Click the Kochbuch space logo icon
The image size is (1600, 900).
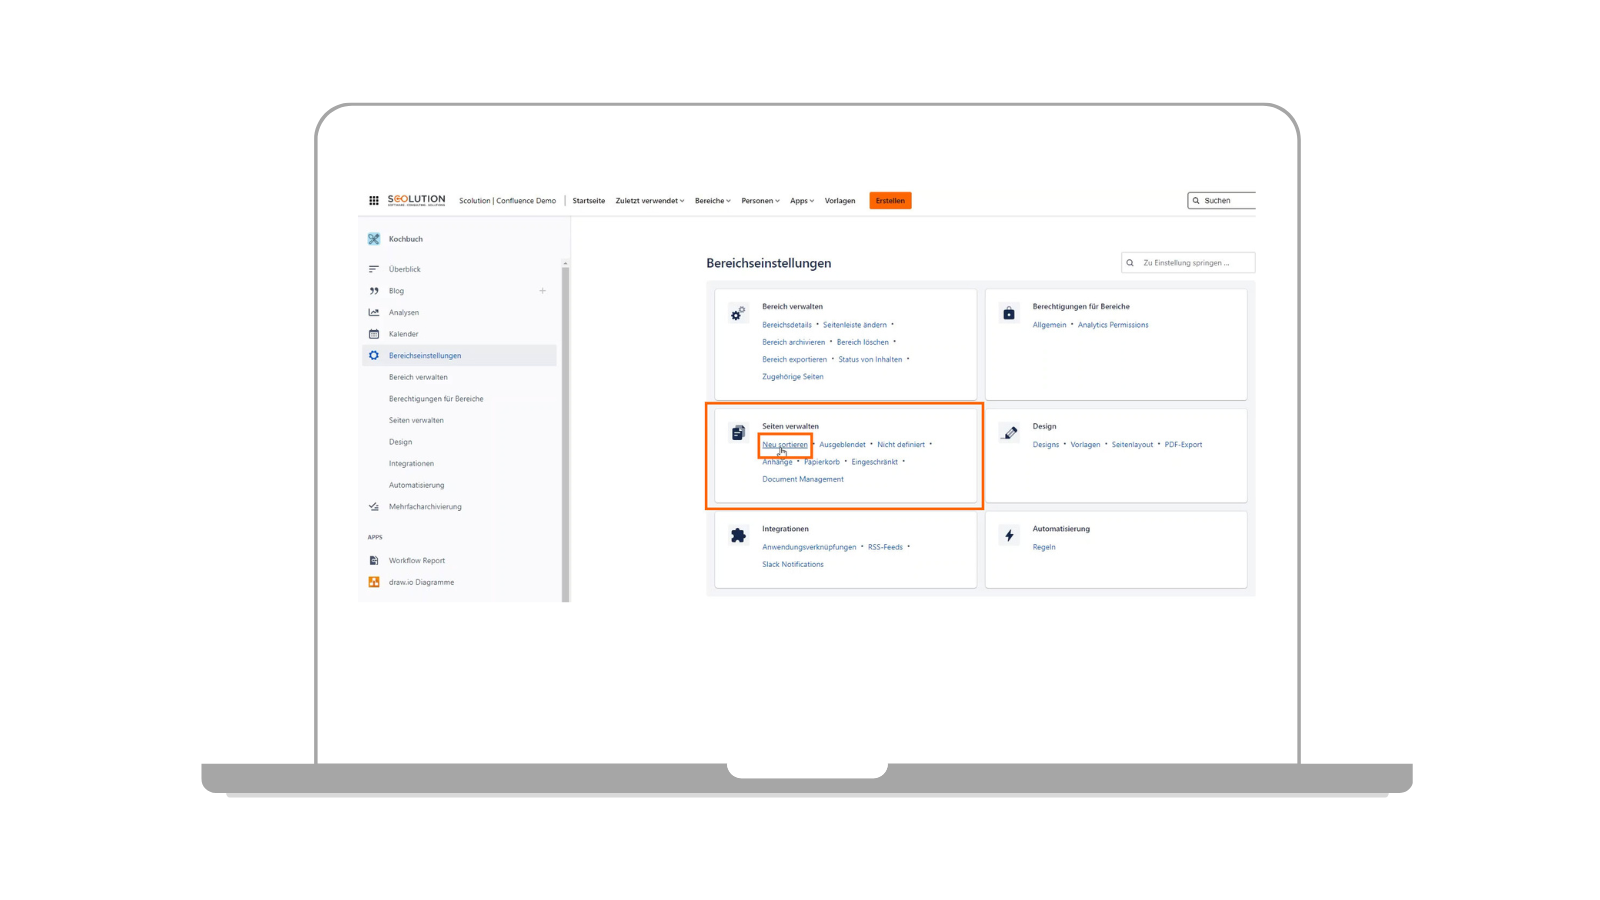tap(374, 239)
